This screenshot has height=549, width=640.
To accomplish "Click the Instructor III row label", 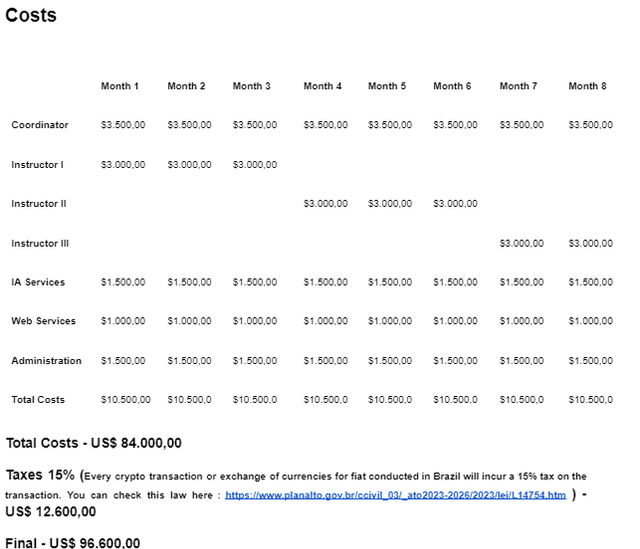I will click(x=40, y=243).
